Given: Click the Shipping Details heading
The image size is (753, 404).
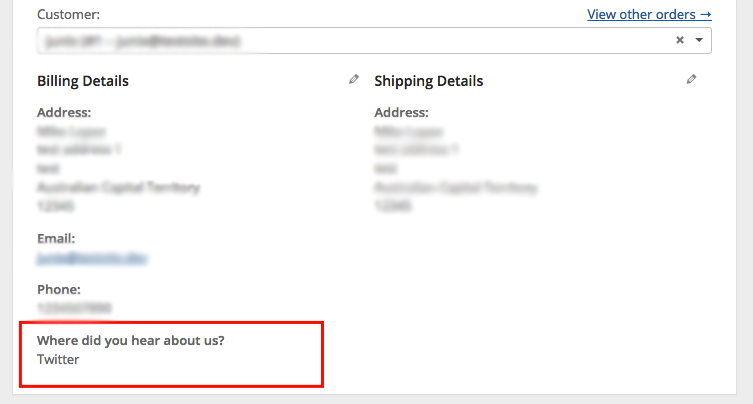Looking at the screenshot, I should click(x=428, y=81).
